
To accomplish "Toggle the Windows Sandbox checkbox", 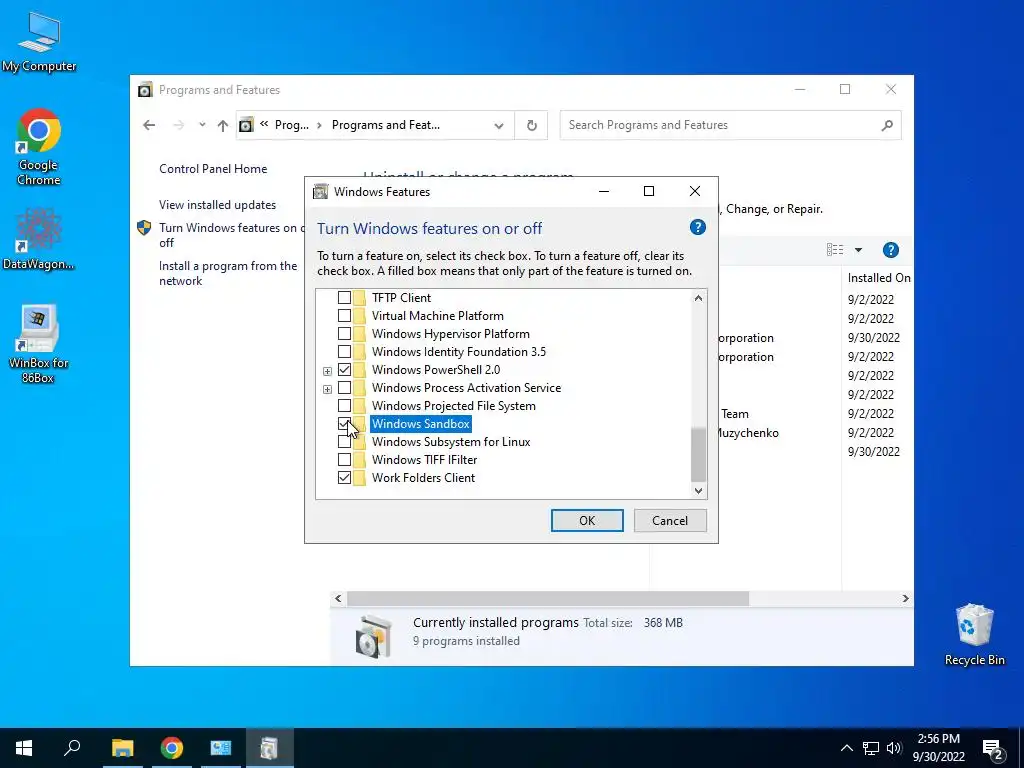I will click(344, 424).
